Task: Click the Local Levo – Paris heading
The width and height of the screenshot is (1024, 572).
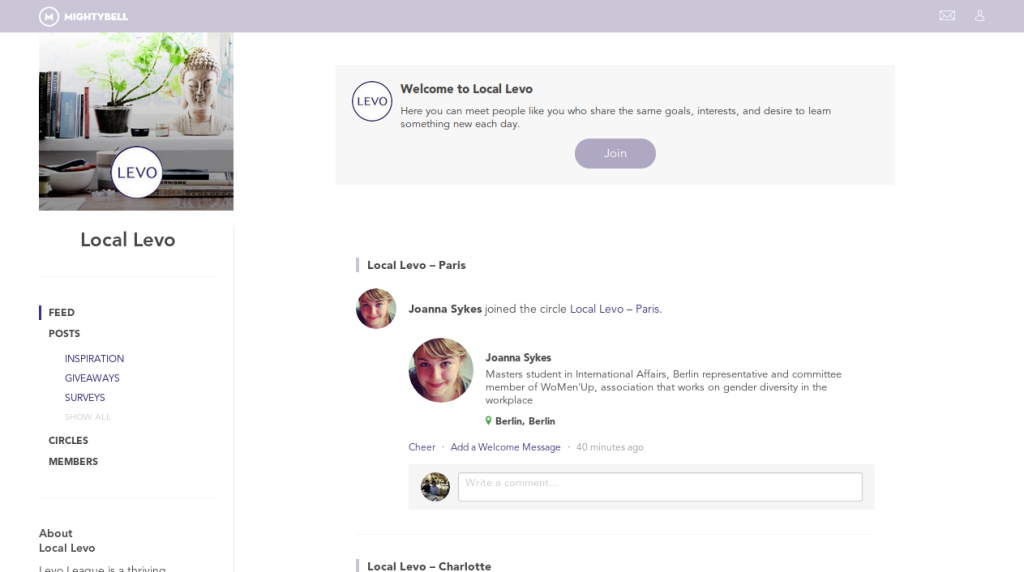Action: 416,265
